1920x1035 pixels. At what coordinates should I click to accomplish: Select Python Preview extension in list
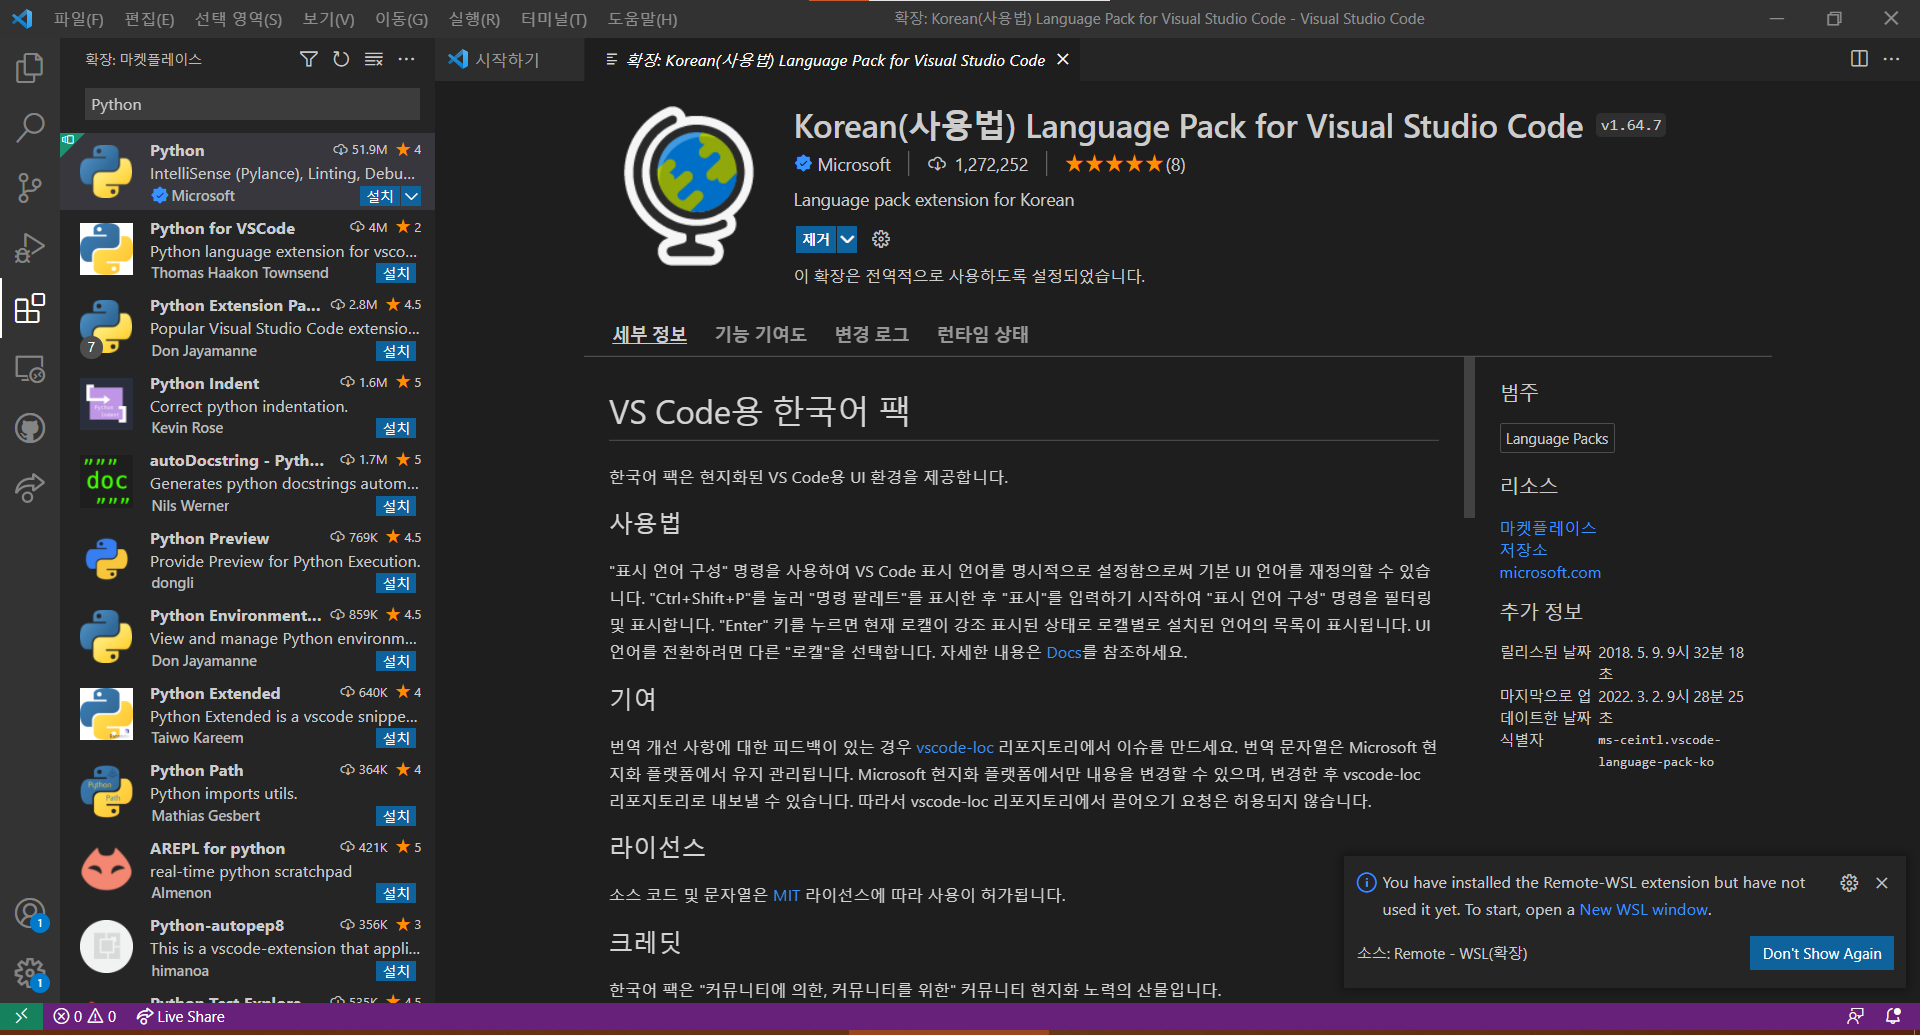tap(247, 560)
